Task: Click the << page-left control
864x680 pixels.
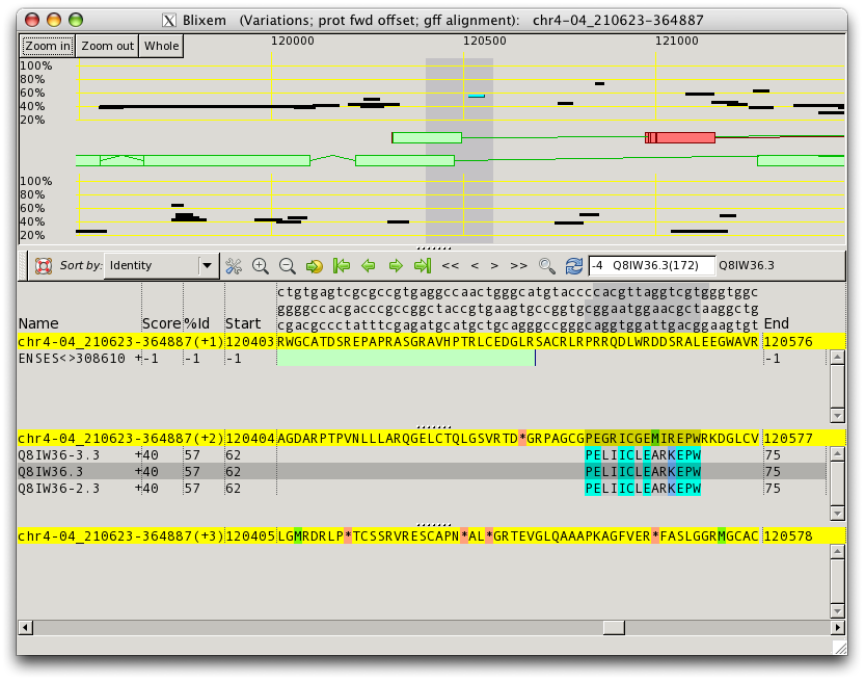Action: [x=450, y=266]
